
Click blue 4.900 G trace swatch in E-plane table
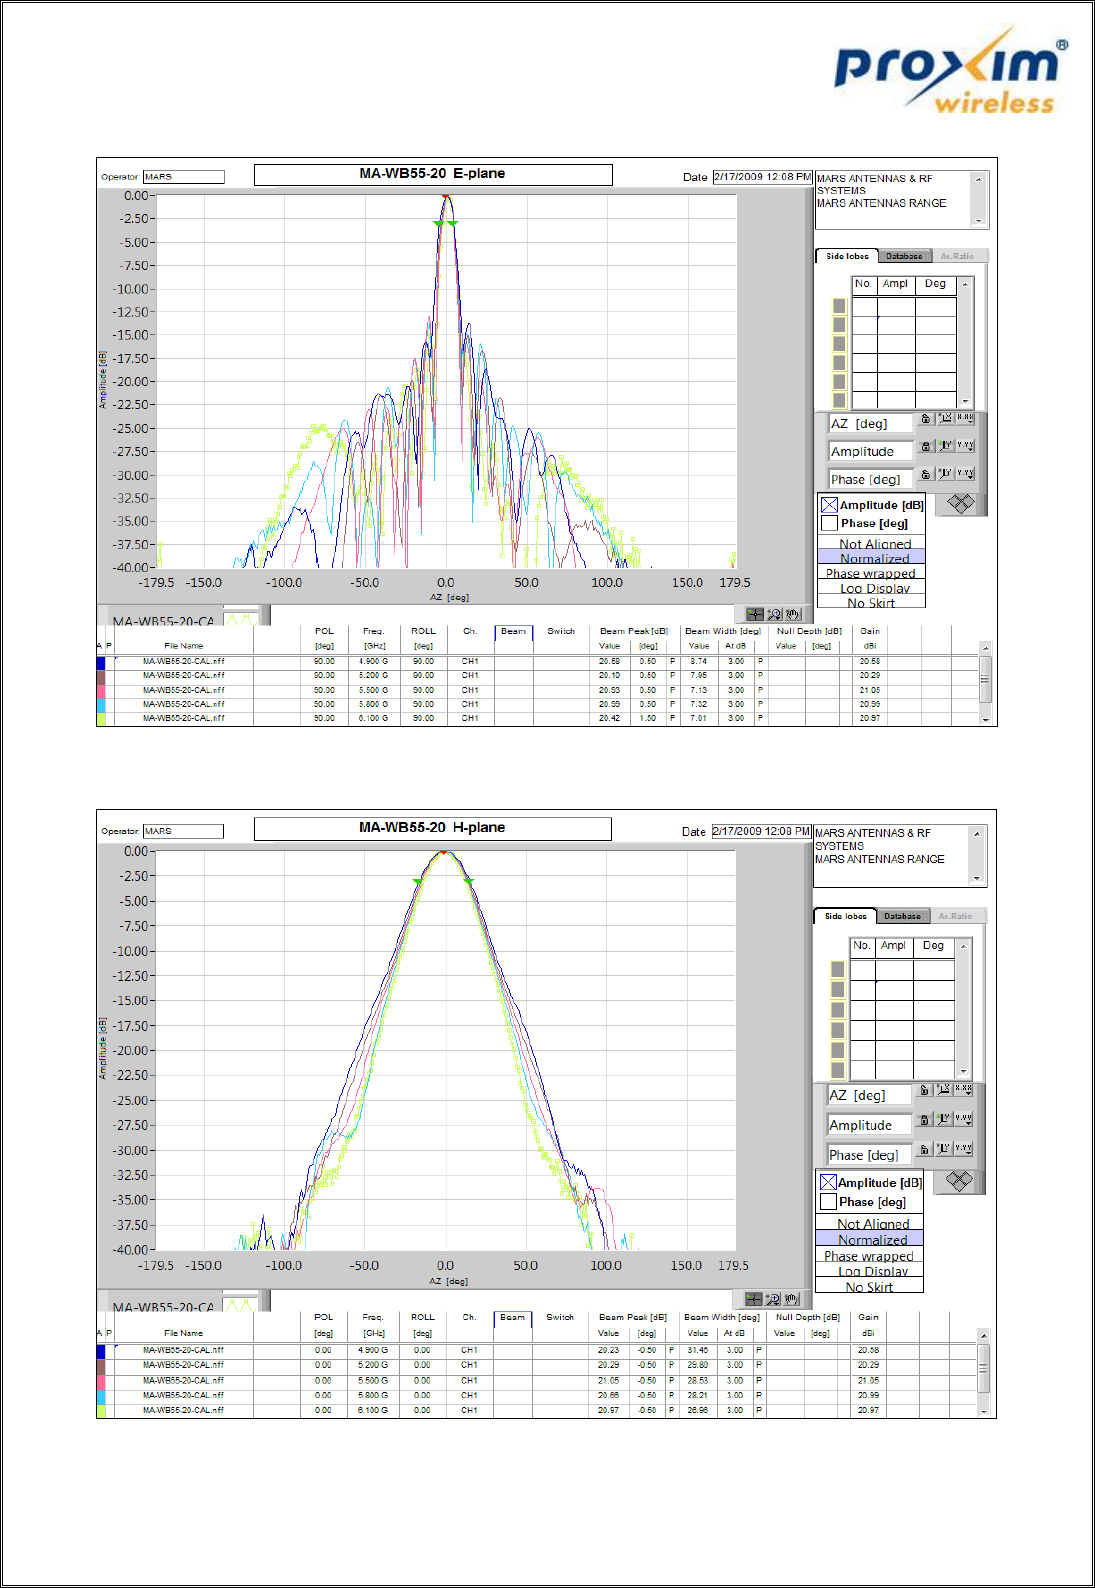101,662
